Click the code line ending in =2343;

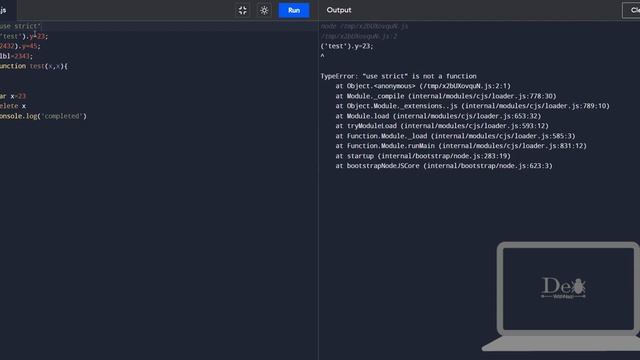tap(16, 56)
